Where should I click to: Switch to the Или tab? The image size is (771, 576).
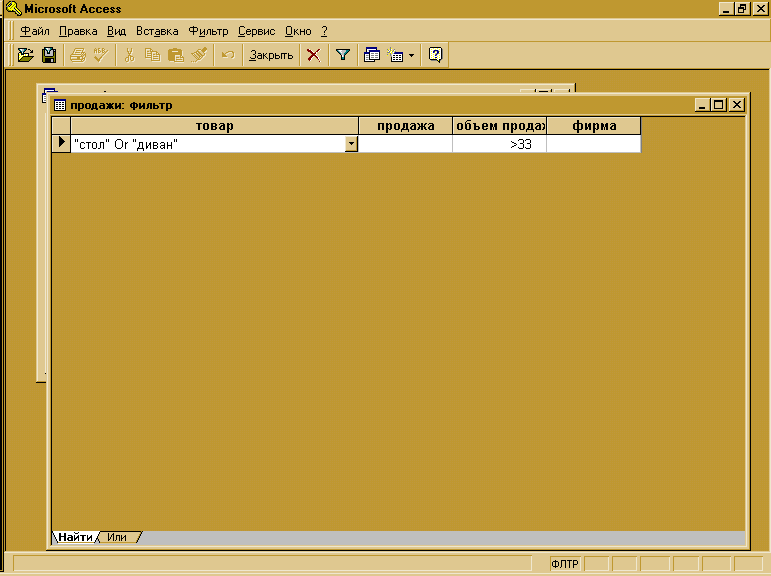pyautogui.click(x=117, y=537)
